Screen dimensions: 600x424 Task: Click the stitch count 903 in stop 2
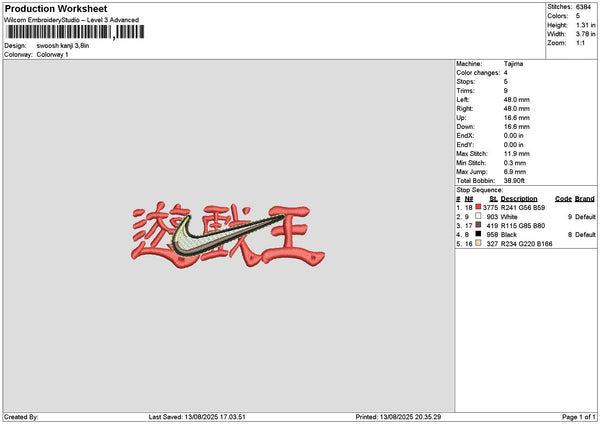pyautogui.click(x=492, y=217)
